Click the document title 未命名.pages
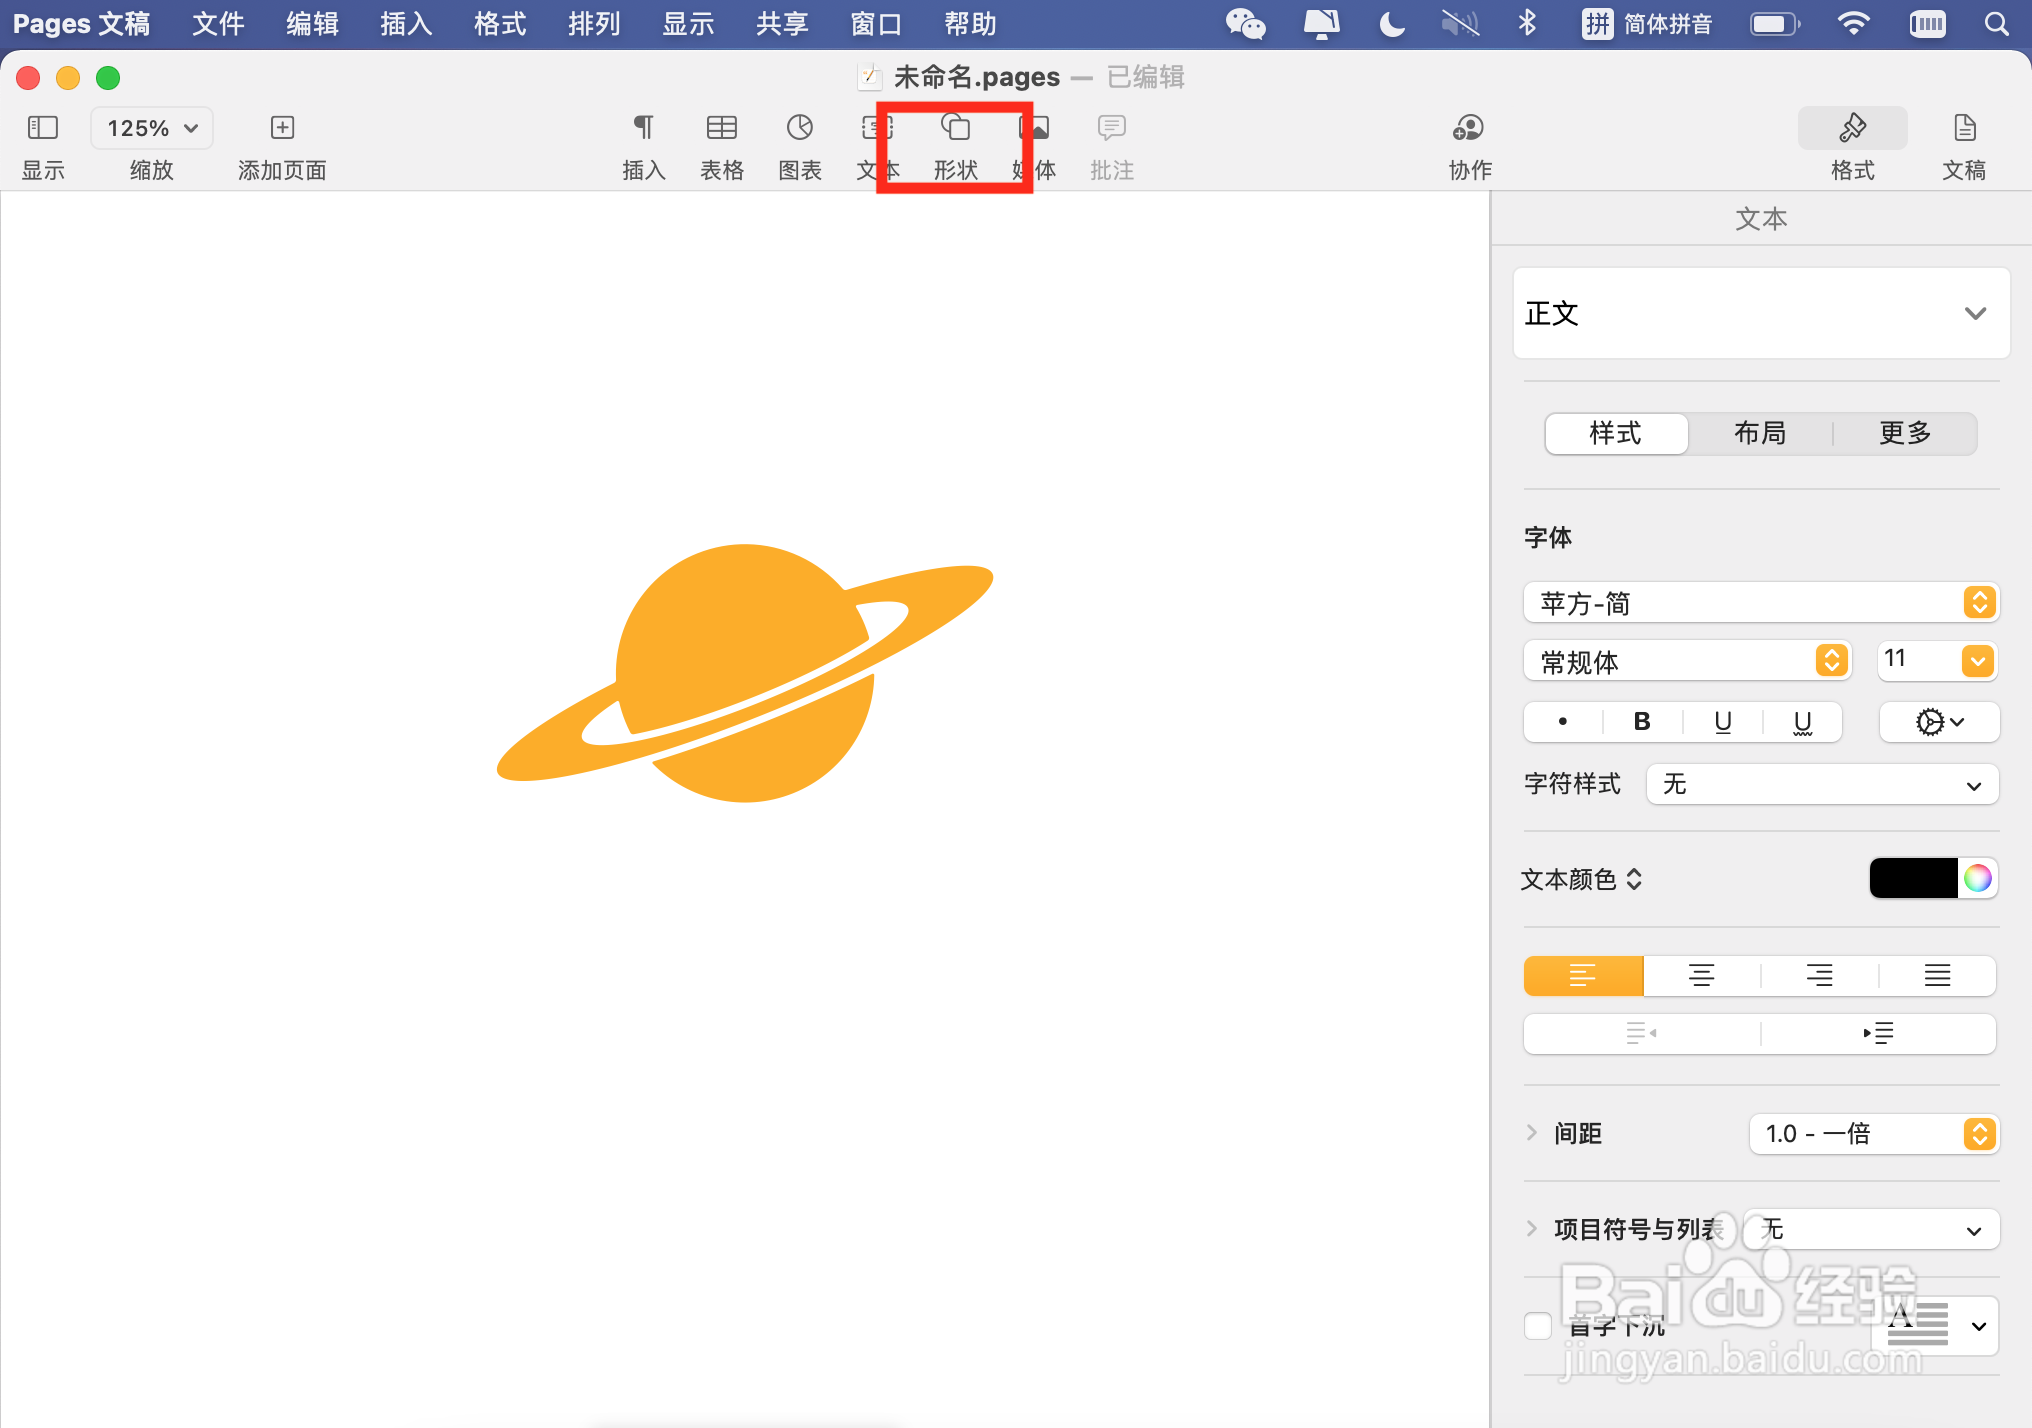2032x1428 pixels. coord(976,77)
